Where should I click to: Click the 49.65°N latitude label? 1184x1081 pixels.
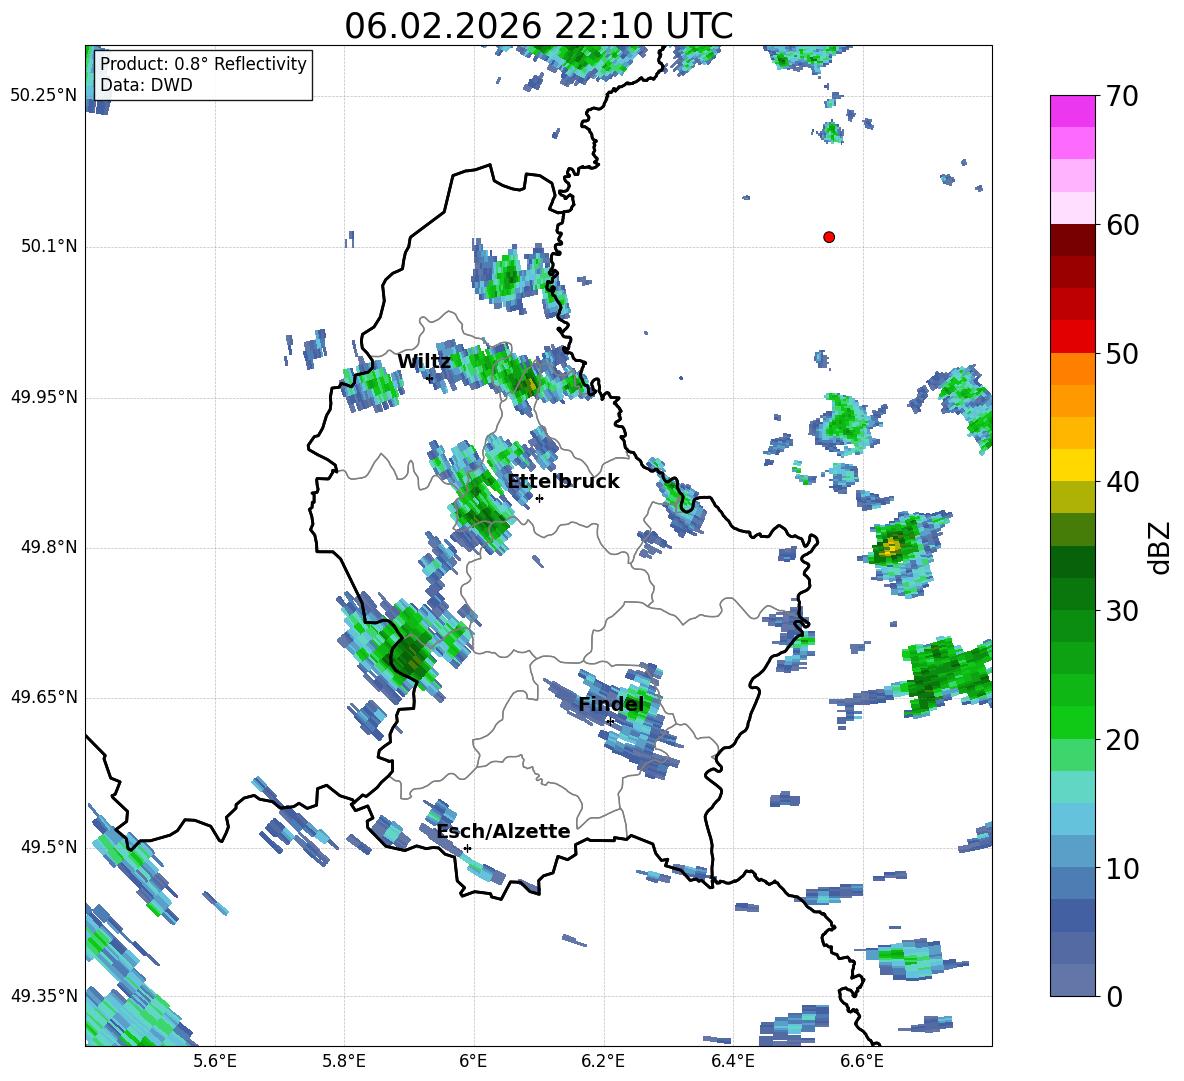[x=43, y=697]
